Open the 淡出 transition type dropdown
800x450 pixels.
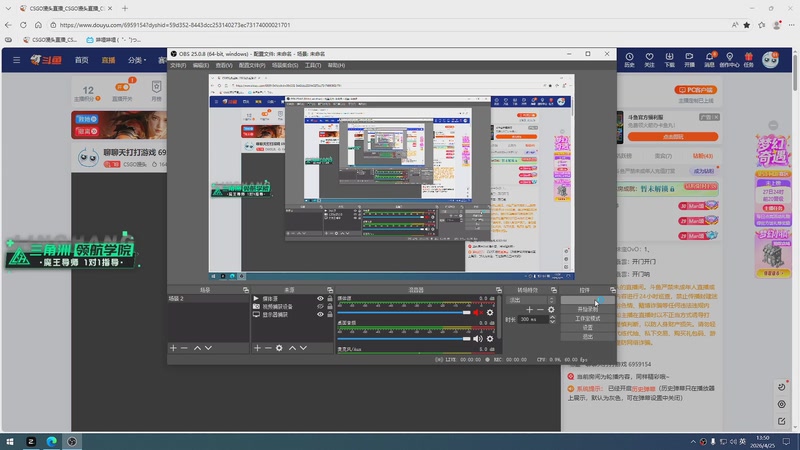coord(531,300)
